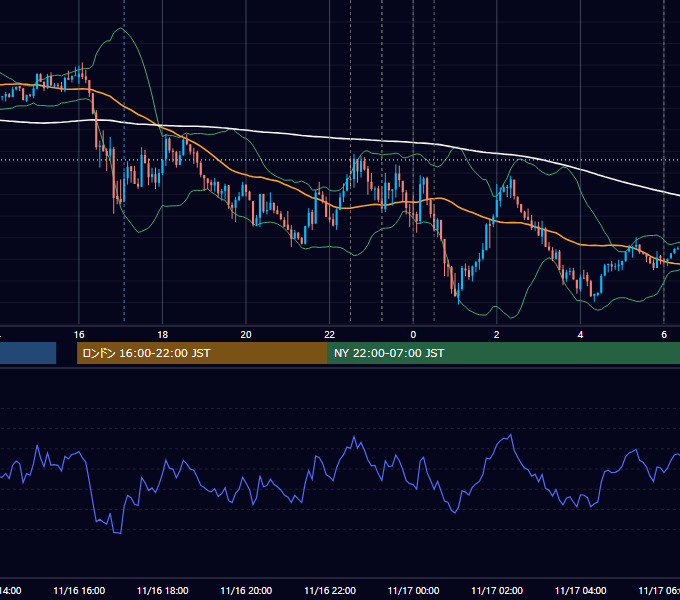The image size is (680, 600).
Task: Click the 0 hour label on the upper axis
Action: (413, 335)
